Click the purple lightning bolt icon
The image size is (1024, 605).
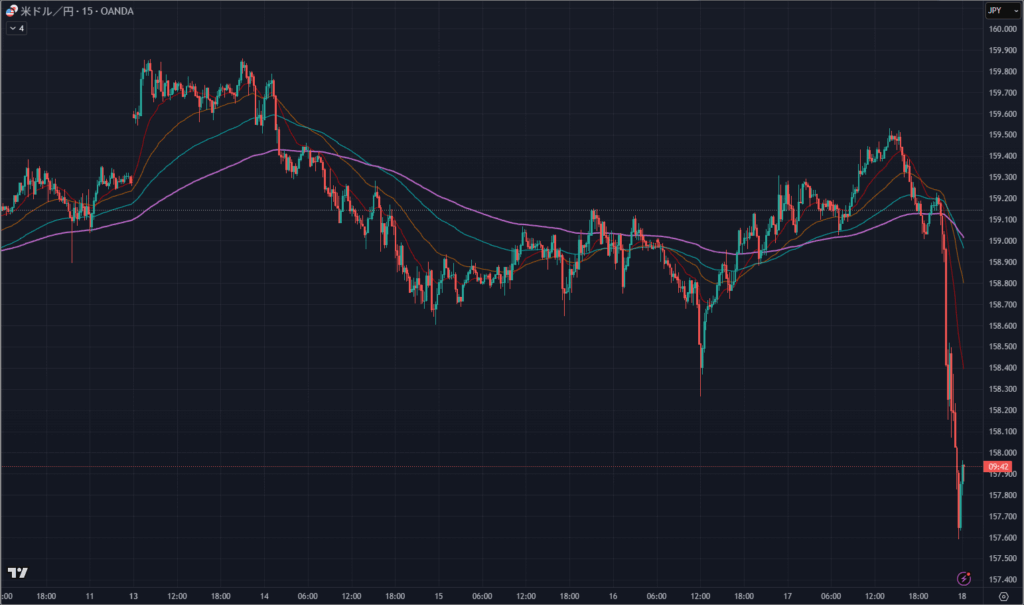(964, 578)
